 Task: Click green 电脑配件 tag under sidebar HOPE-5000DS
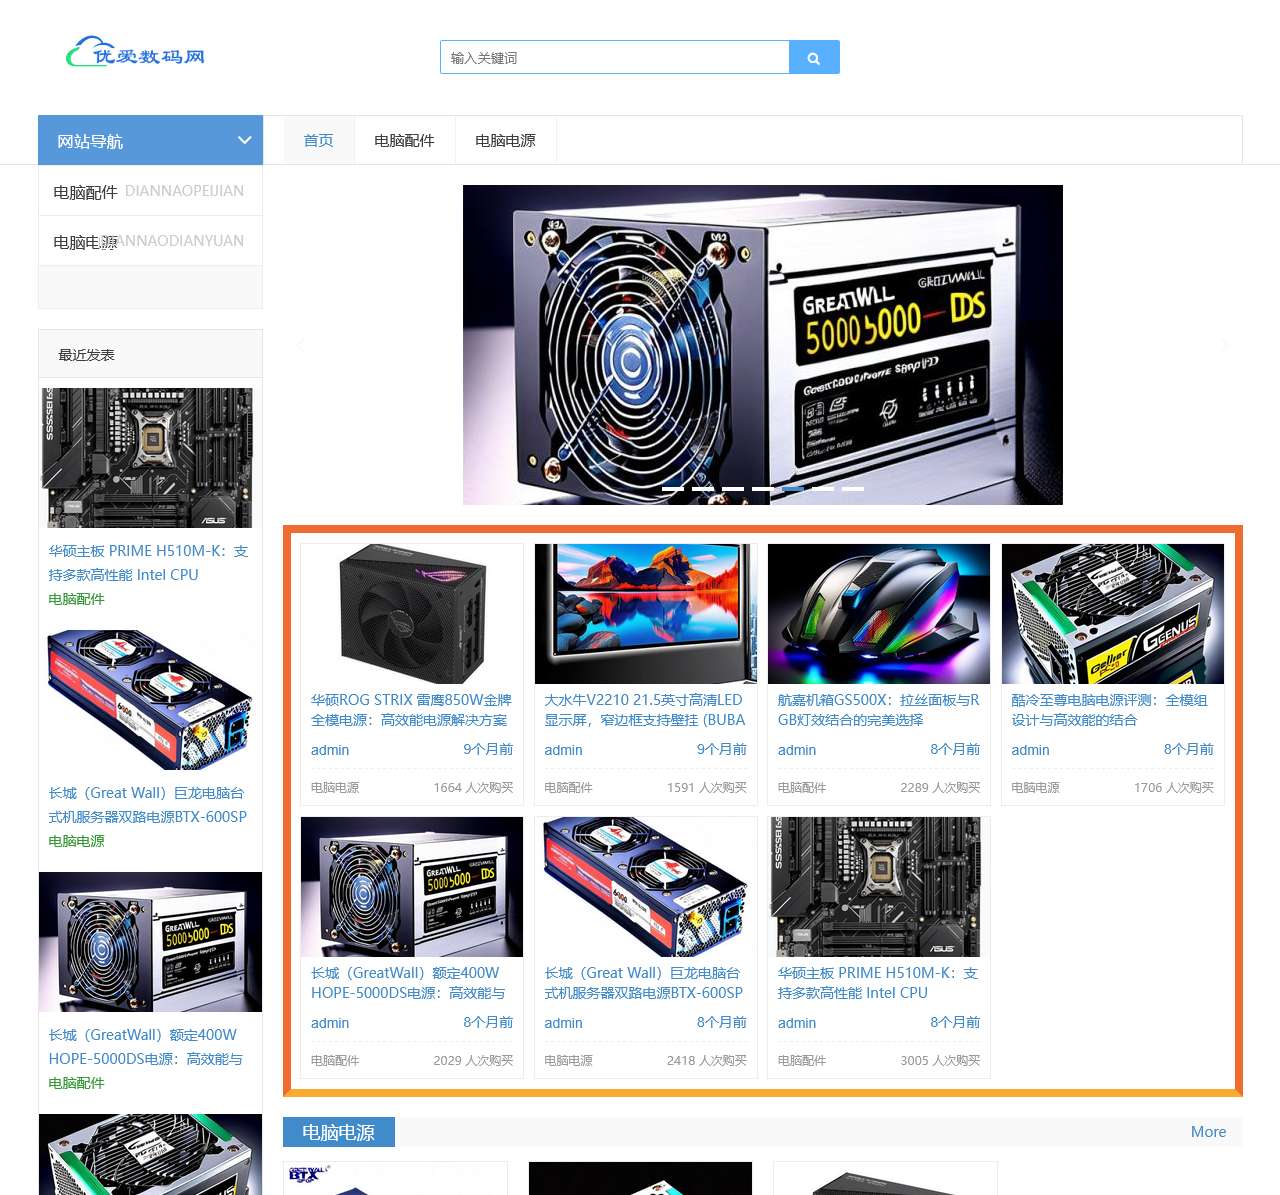76,1083
